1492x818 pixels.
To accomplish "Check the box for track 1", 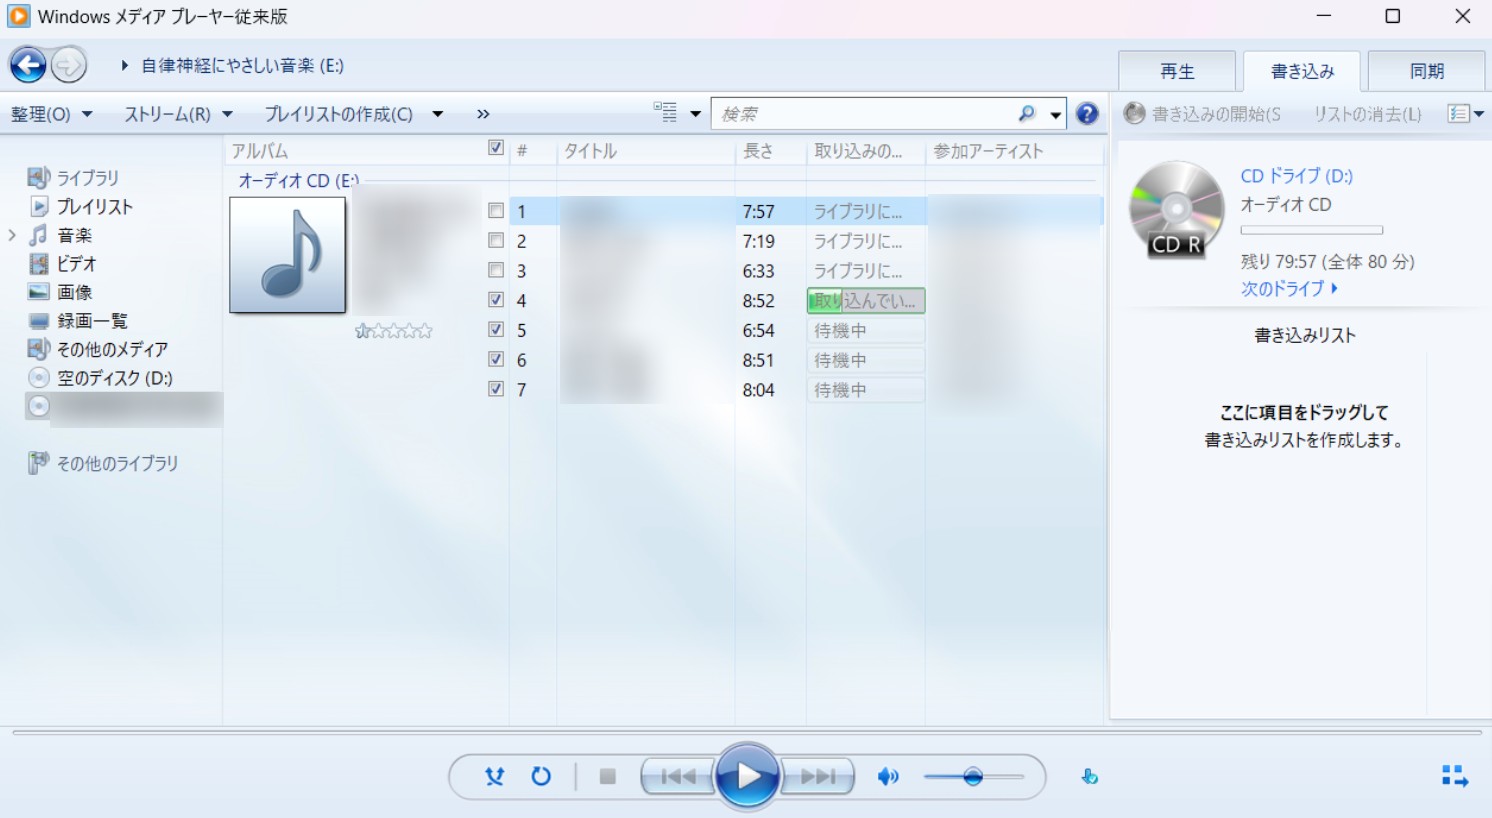I will tap(496, 211).
